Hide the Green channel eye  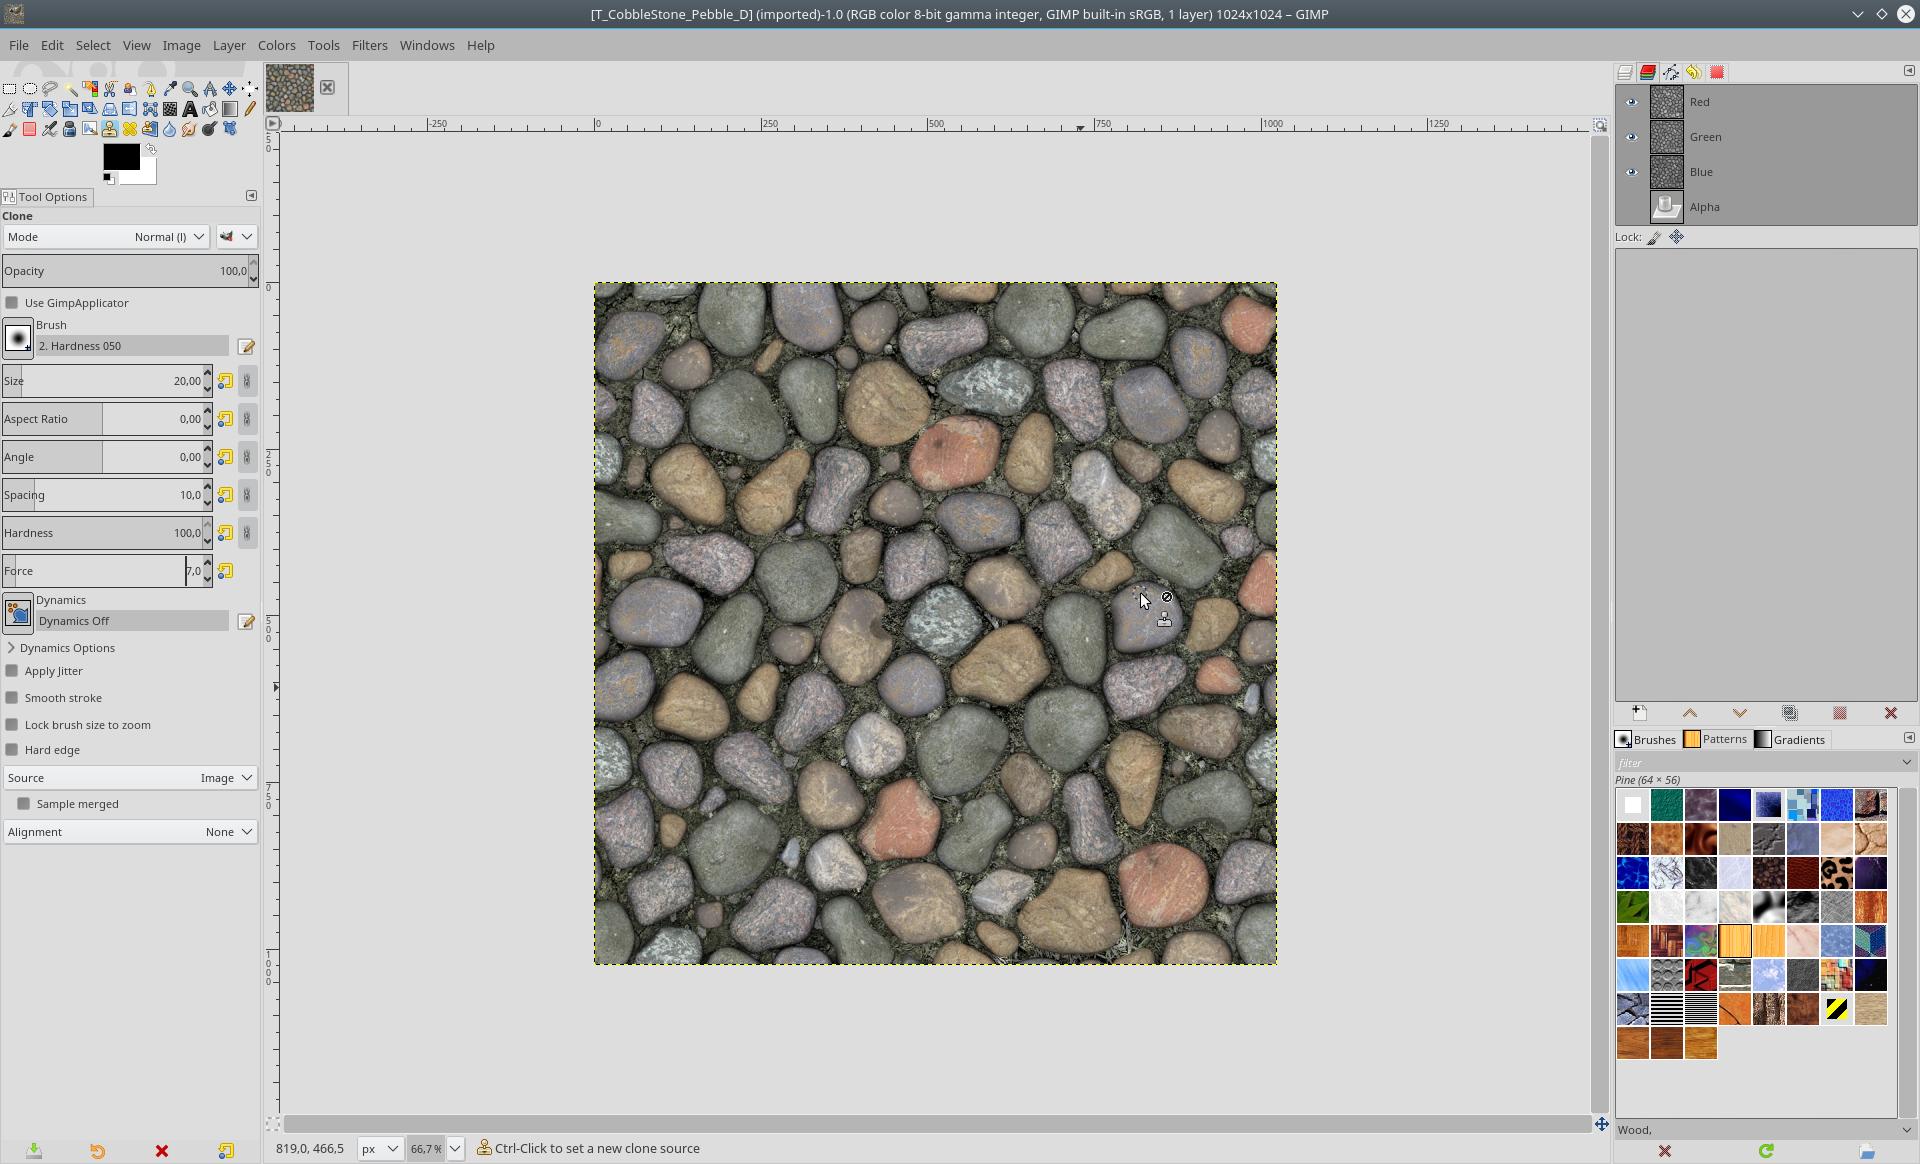click(1631, 137)
